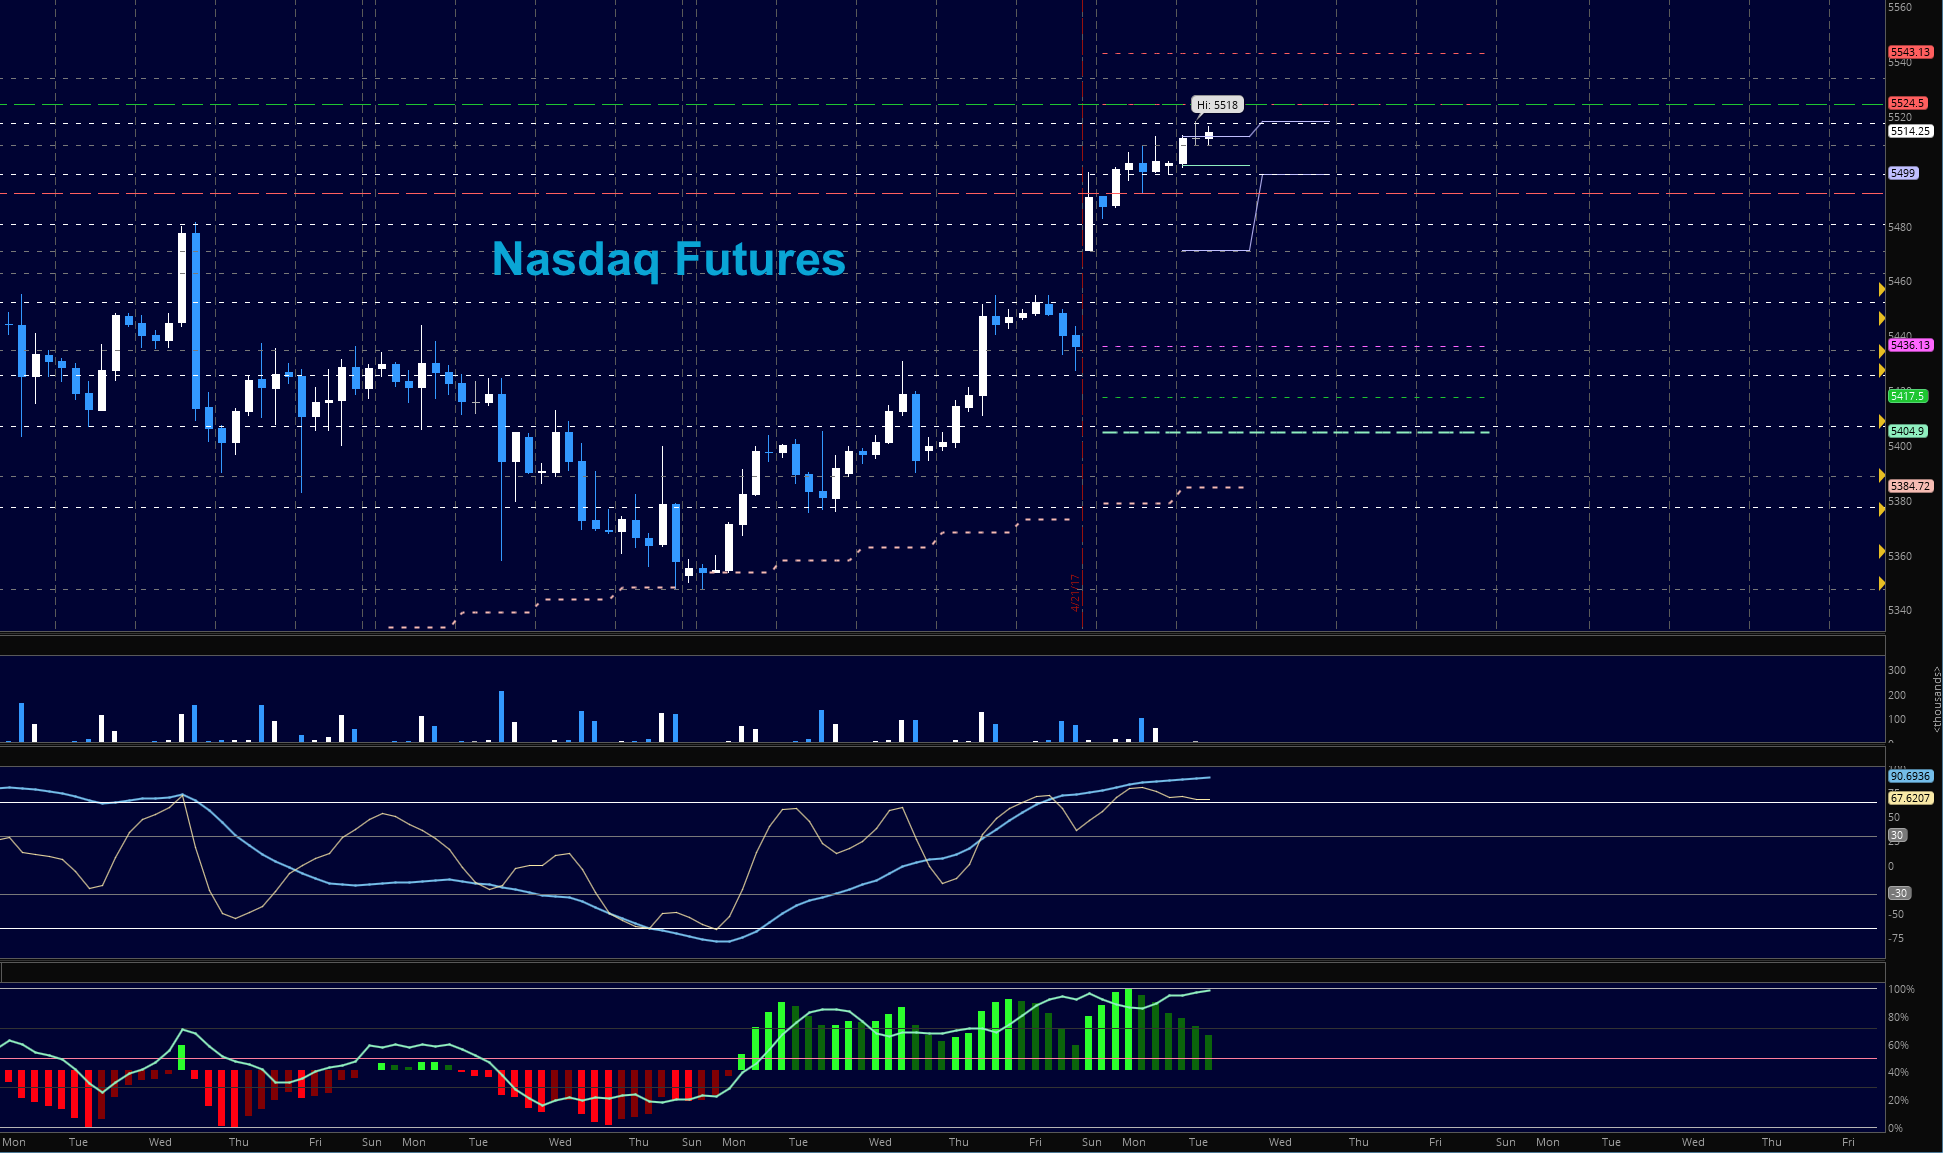Click the -30 oversold level label
The image size is (1943, 1153).
(x=1899, y=893)
